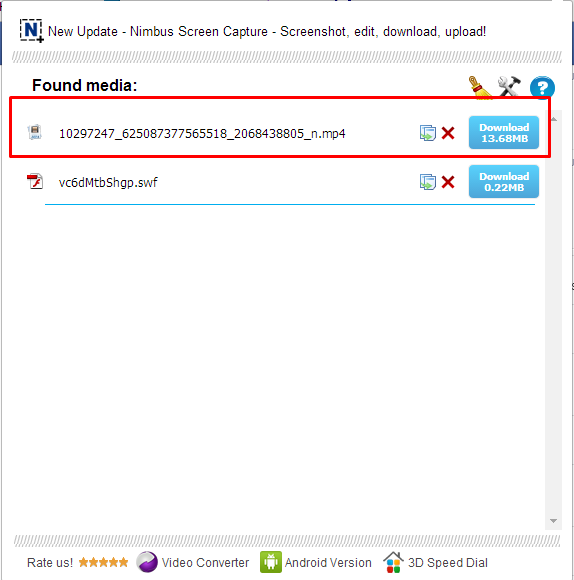The width and height of the screenshot is (574, 580).
Task: Open the Nimbus Screen Capture update link
Action: (x=267, y=32)
